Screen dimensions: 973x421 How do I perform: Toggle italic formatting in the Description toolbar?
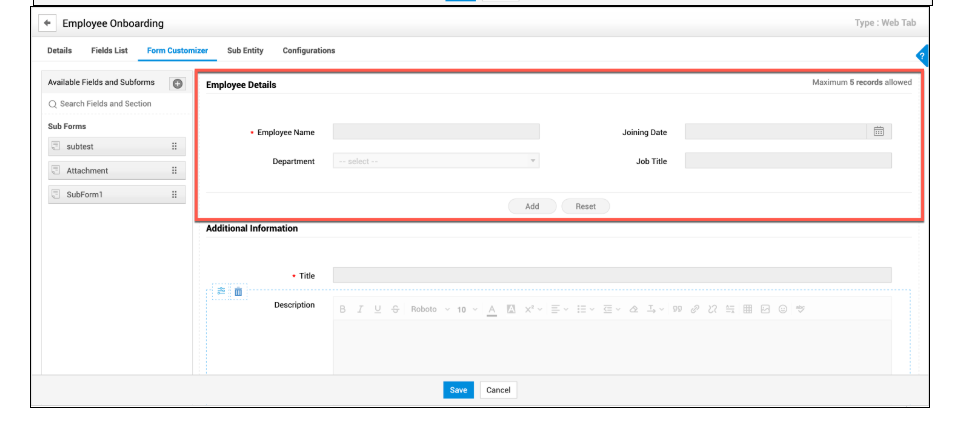pos(361,309)
